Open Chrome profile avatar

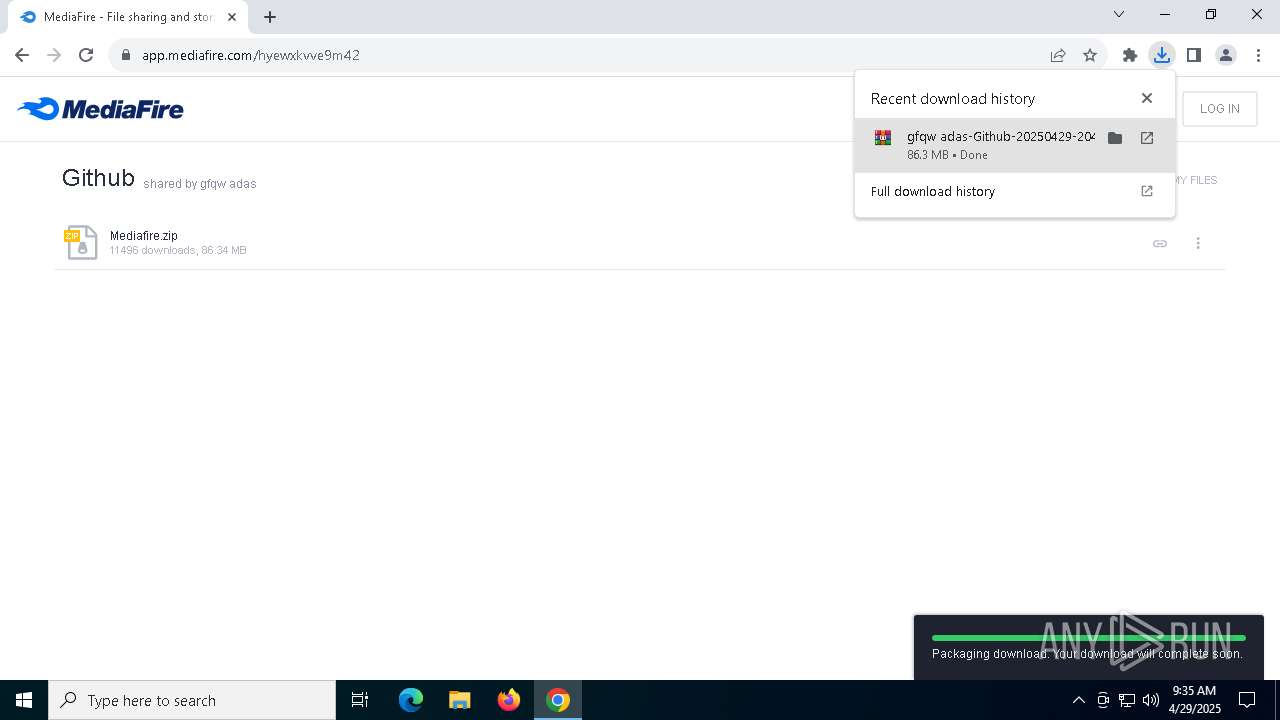click(1226, 55)
